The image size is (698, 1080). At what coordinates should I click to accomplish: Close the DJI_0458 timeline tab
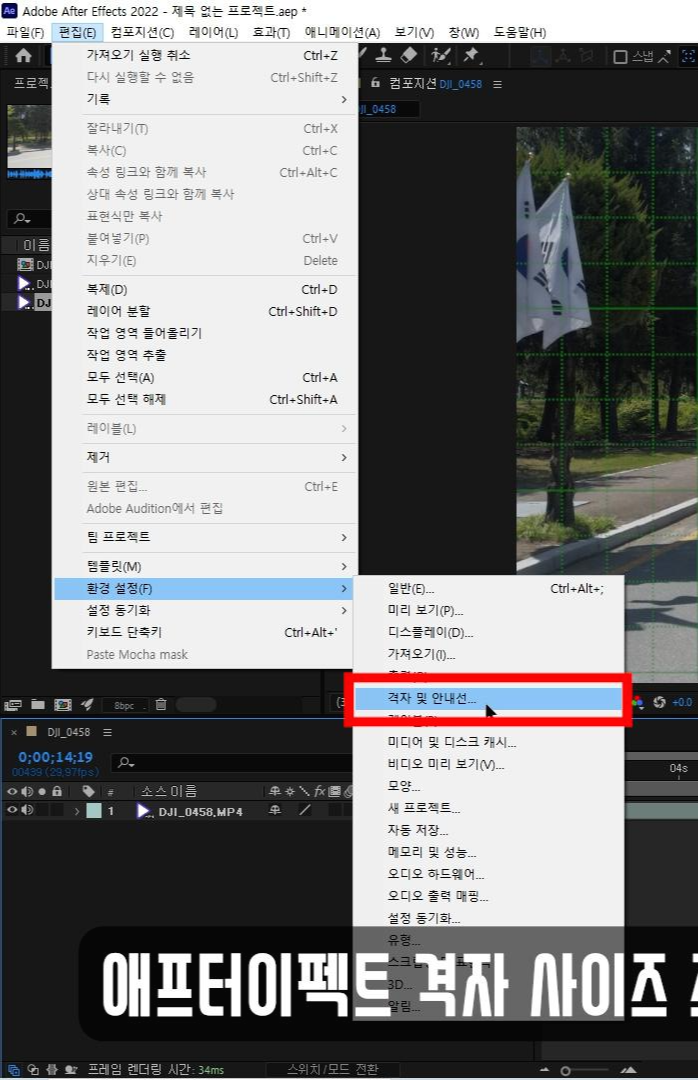pyautogui.click(x=14, y=732)
